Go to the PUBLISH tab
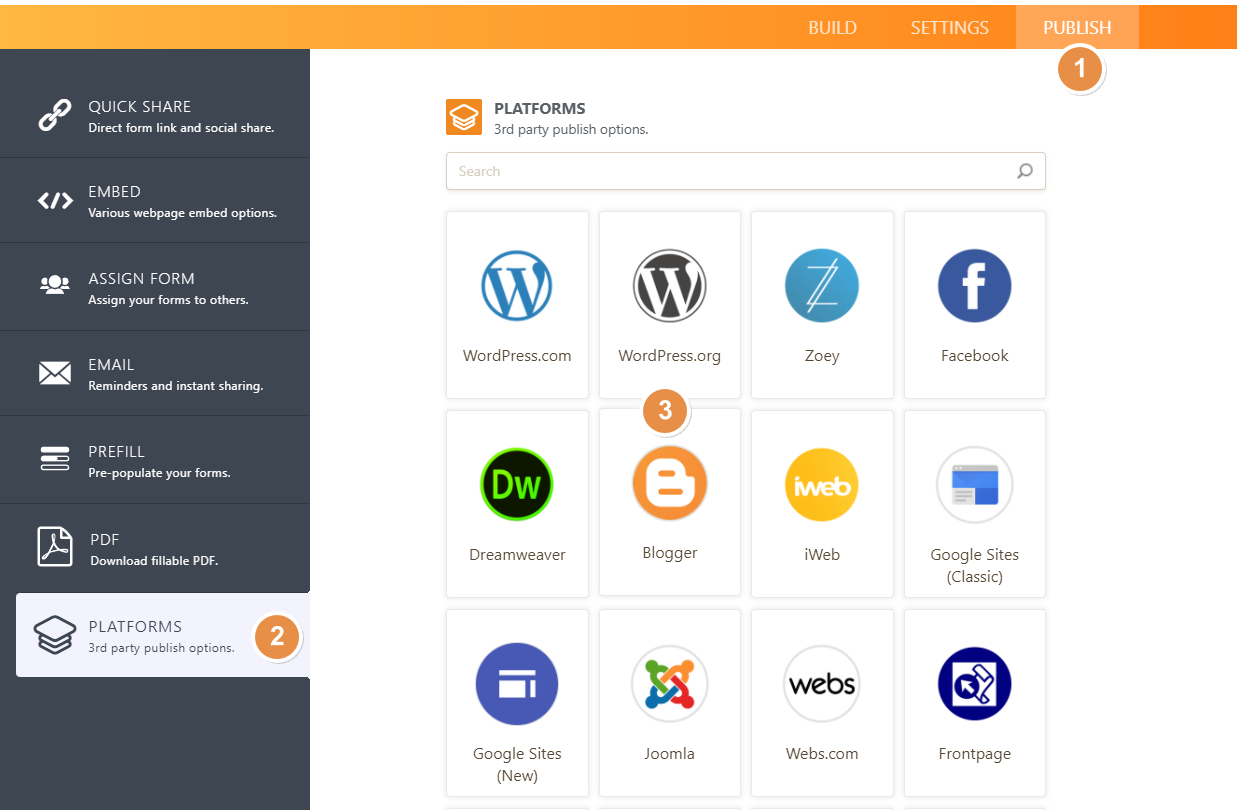The width and height of the screenshot is (1237, 810). click(1077, 27)
